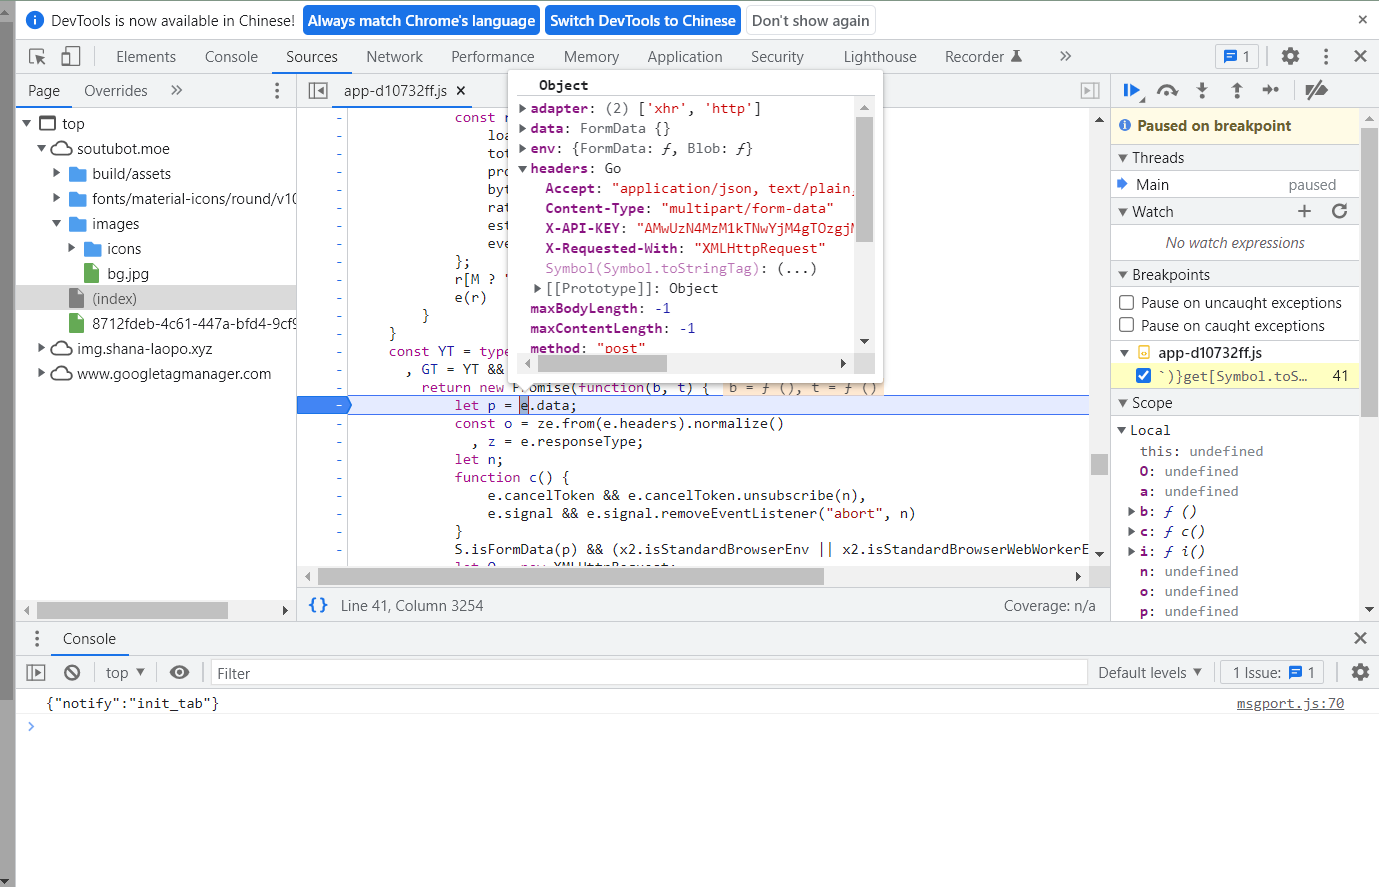Click the console Filter input field
This screenshot has width=1379, height=887.
pos(648,673)
